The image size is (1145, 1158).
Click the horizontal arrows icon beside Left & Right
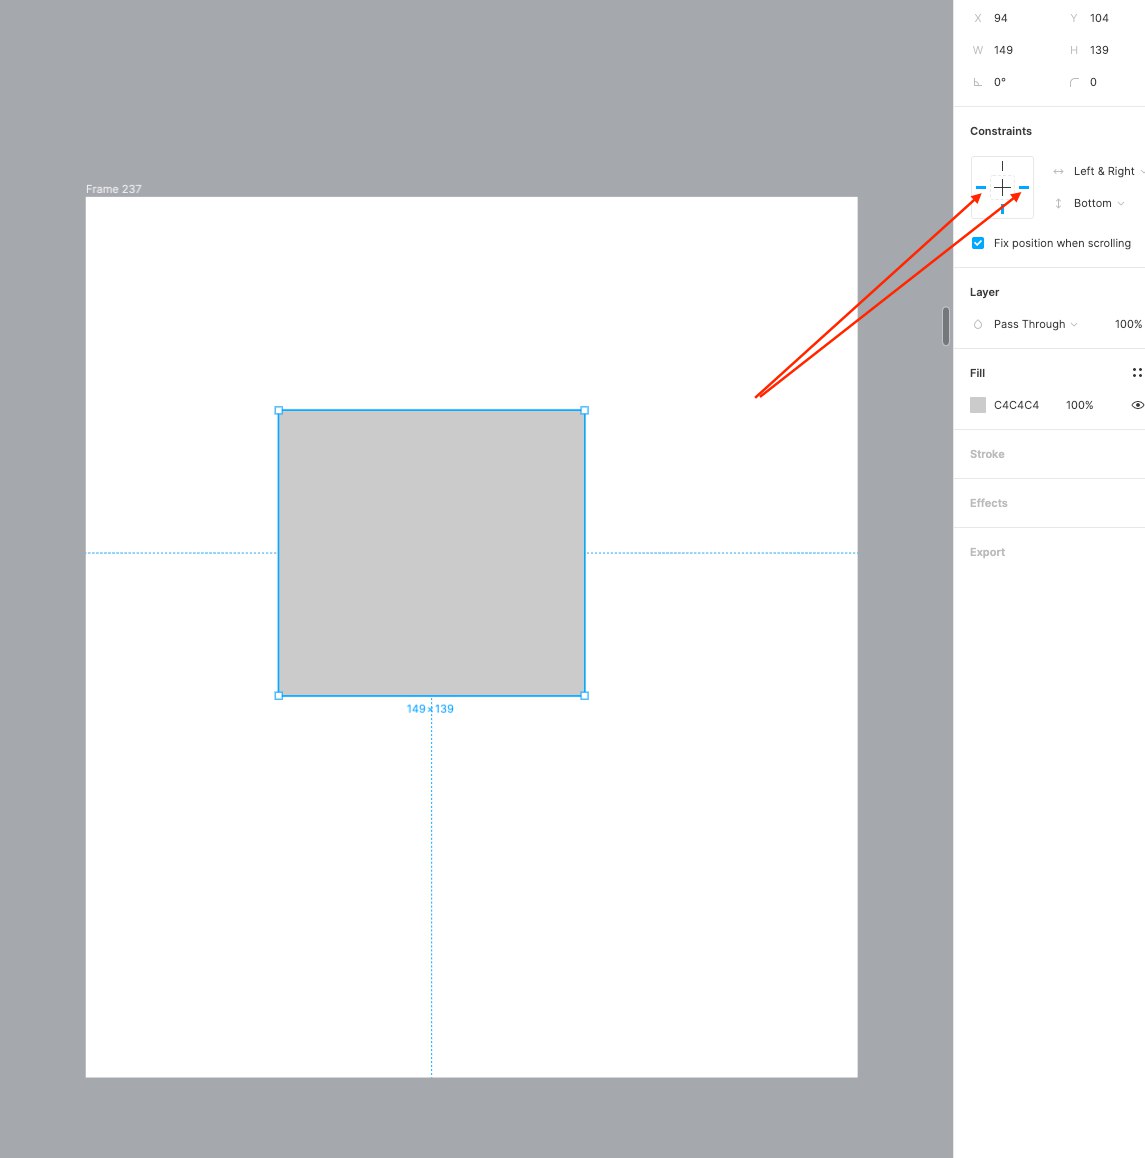[1058, 171]
